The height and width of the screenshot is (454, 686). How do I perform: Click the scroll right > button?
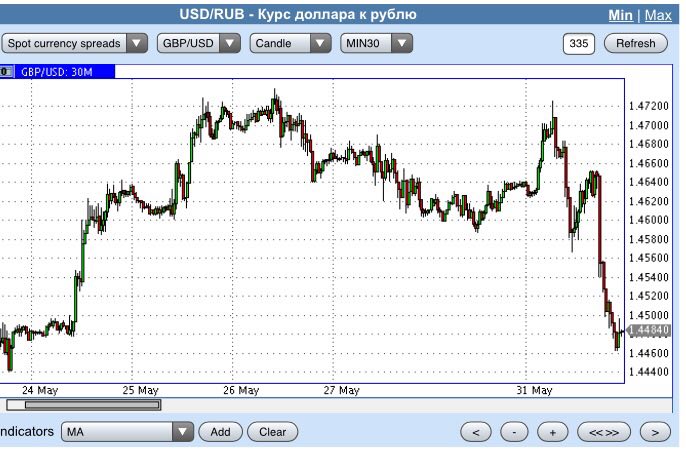(x=655, y=432)
